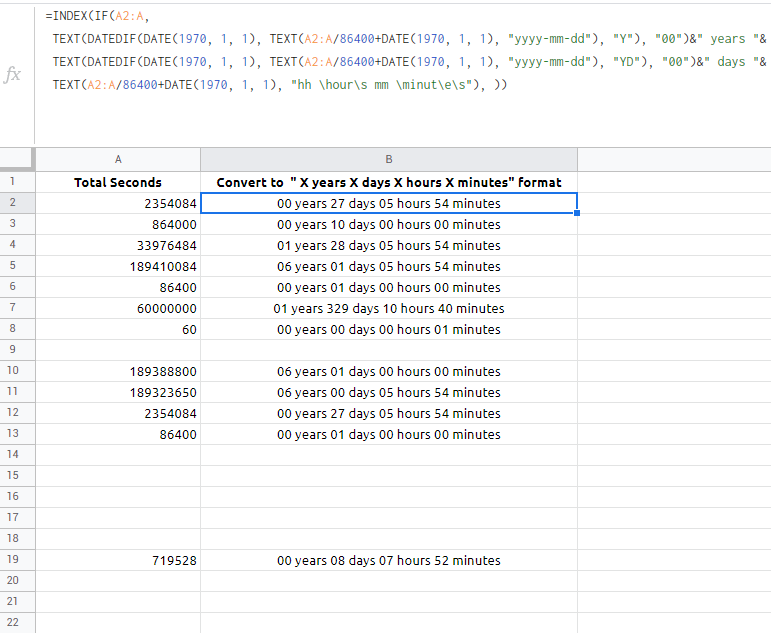Click '01 years 329 days 10 hours' cell
The height and width of the screenshot is (633, 771).
click(389, 308)
